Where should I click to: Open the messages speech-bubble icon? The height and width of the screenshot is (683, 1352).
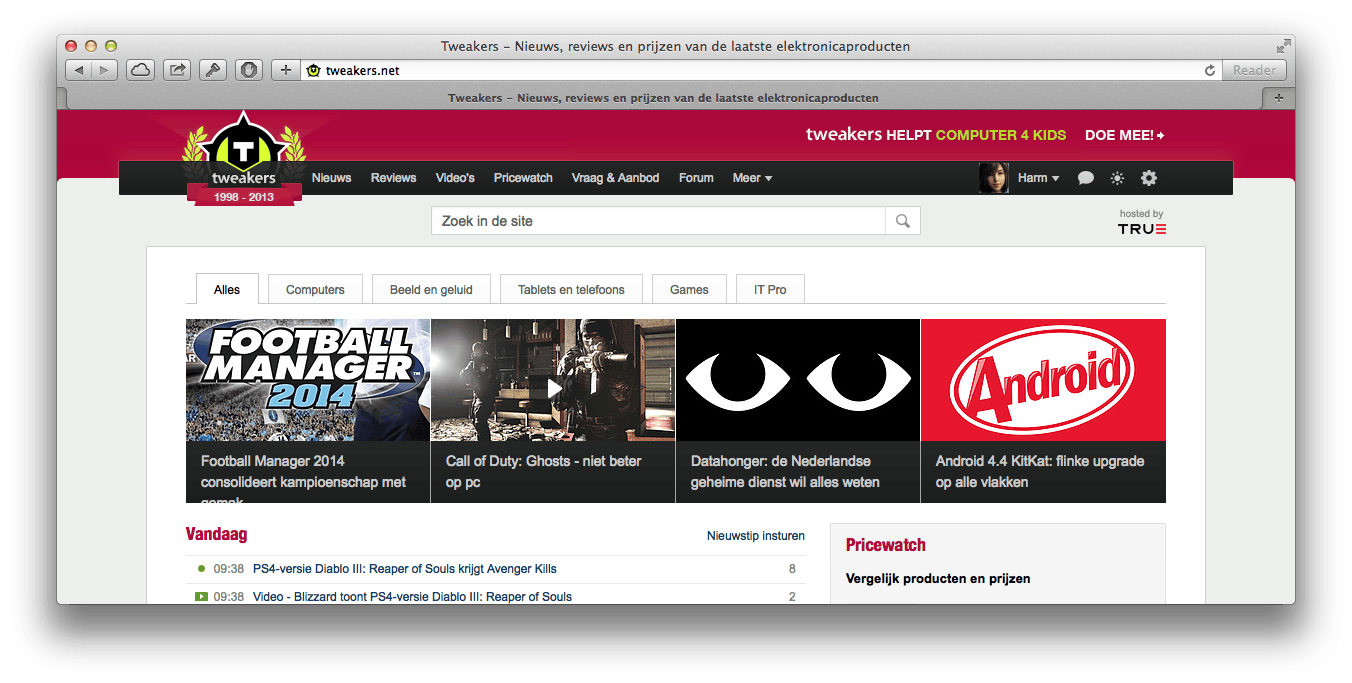click(x=1085, y=178)
